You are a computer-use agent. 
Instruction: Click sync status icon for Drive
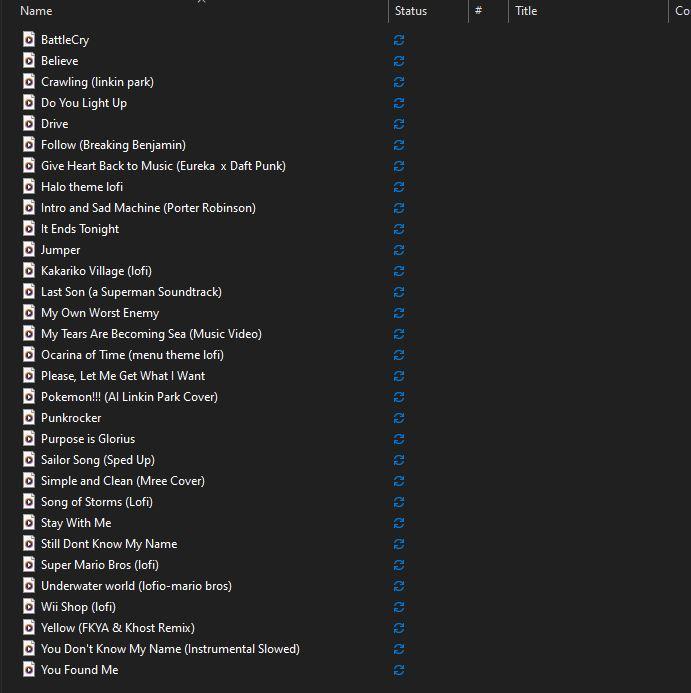point(399,124)
